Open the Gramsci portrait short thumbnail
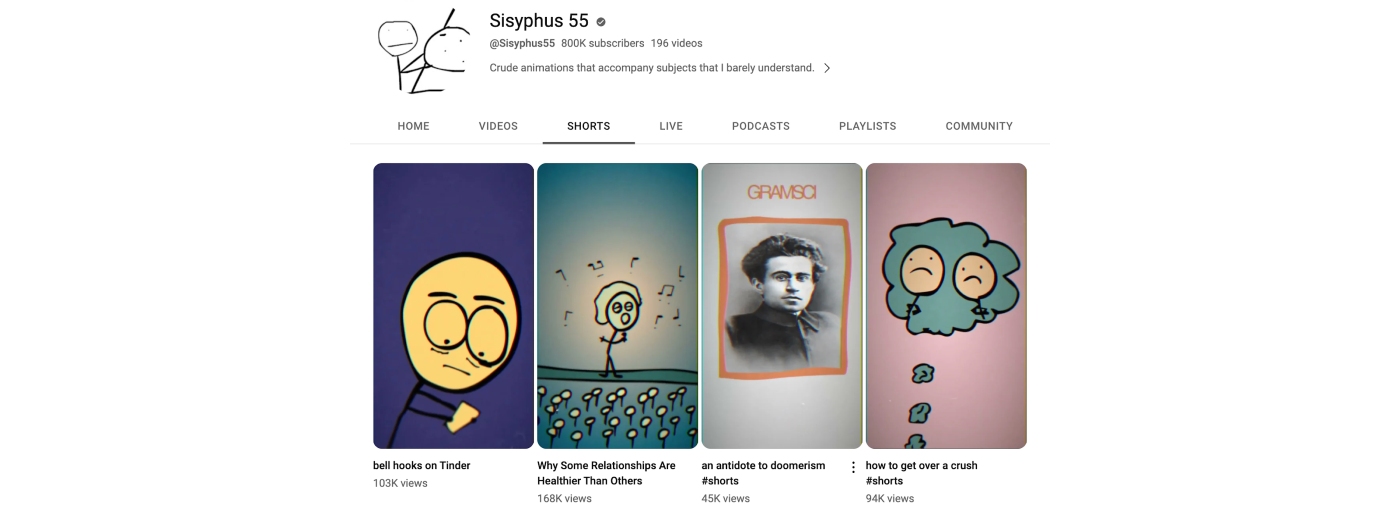The height and width of the screenshot is (515, 1400). tap(781, 305)
